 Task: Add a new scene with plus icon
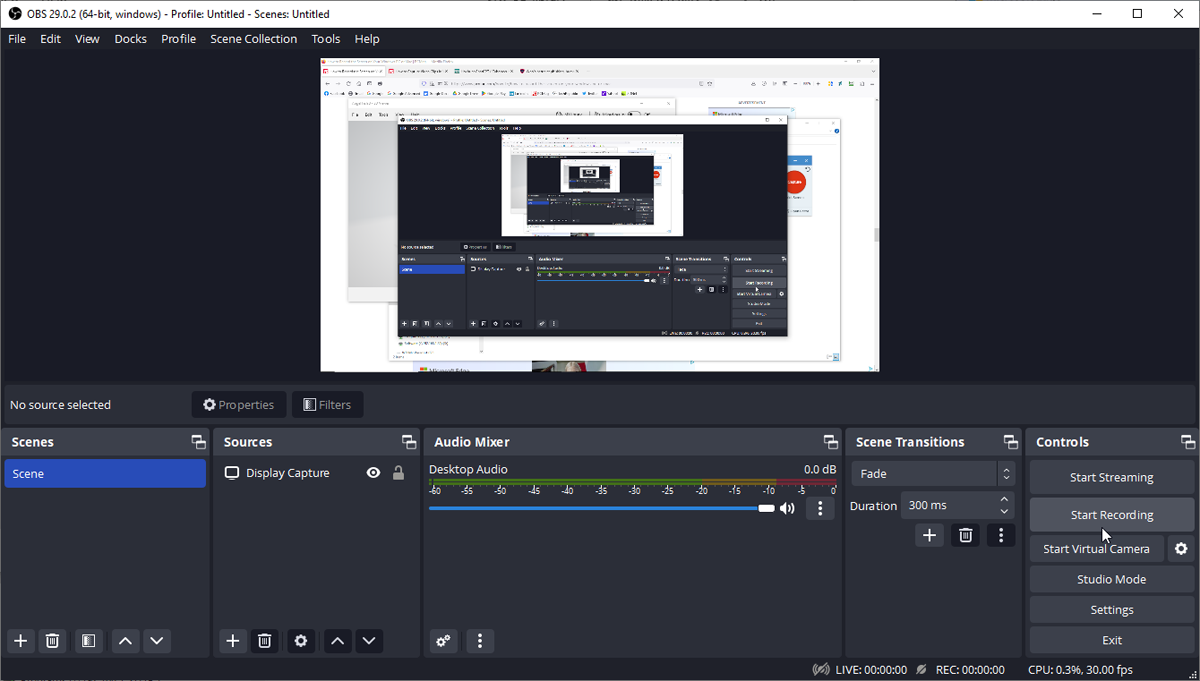21,641
